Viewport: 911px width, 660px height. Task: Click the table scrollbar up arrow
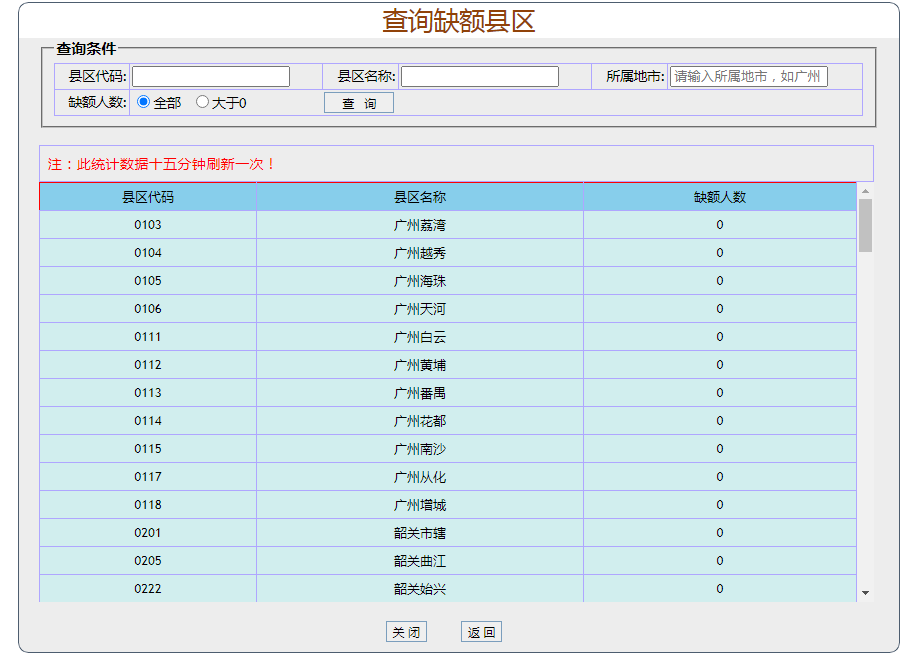865,191
